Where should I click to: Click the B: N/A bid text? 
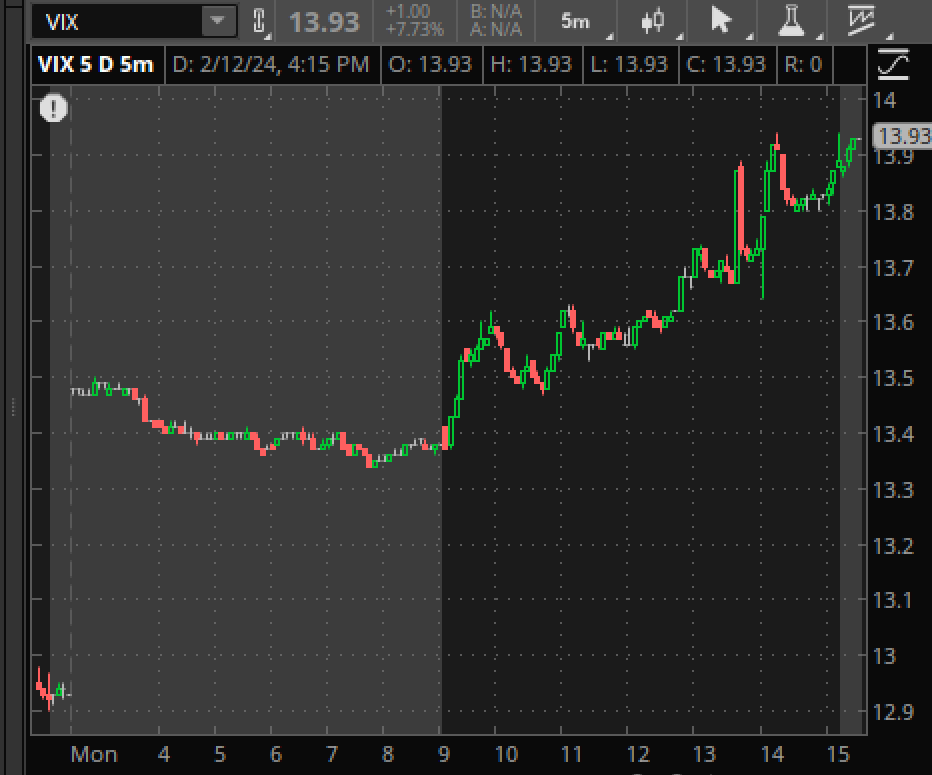pos(496,11)
